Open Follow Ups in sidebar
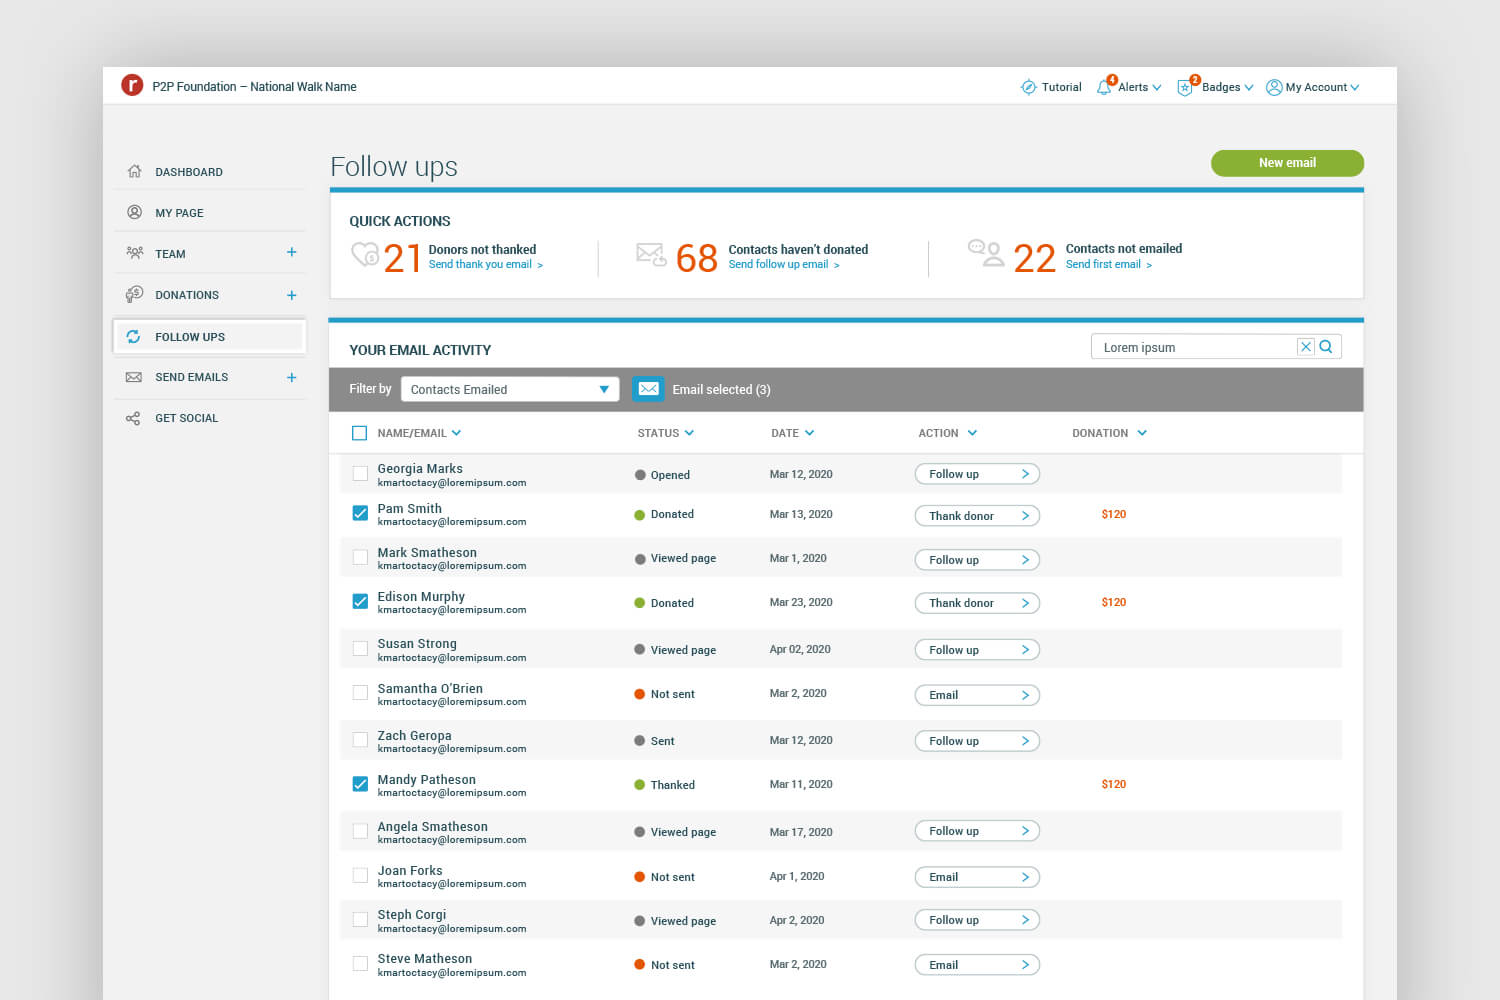Screen dimensions: 1500x1000 coord(209,337)
